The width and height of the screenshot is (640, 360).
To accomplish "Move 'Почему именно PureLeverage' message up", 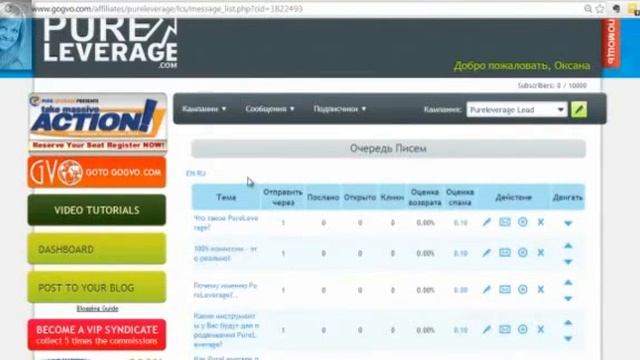I will [x=568, y=282].
